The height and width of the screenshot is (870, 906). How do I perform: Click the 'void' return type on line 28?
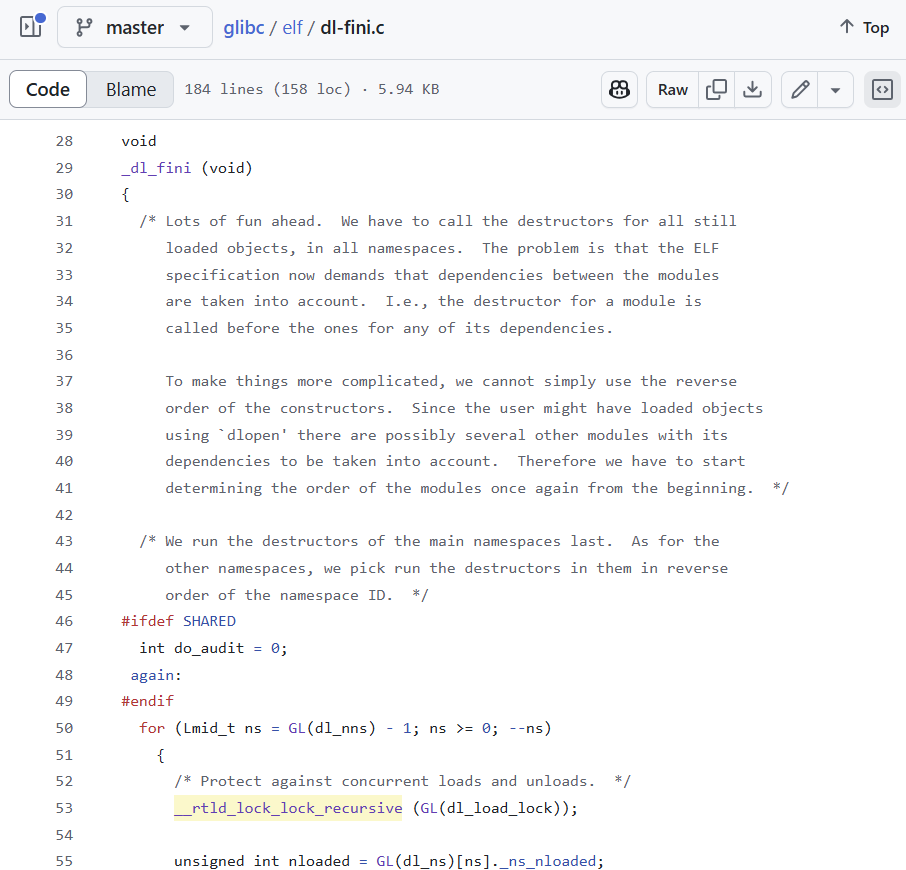(139, 141)
